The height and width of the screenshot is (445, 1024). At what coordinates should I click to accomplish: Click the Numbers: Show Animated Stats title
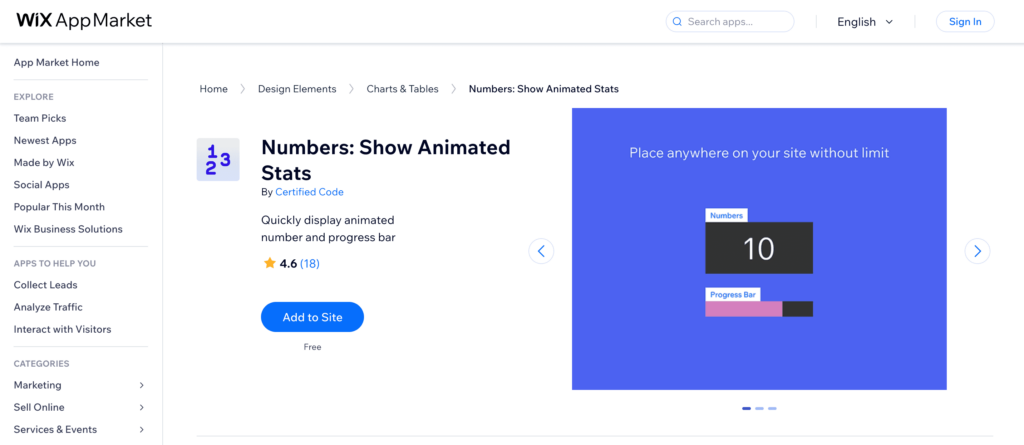[385, 159]
